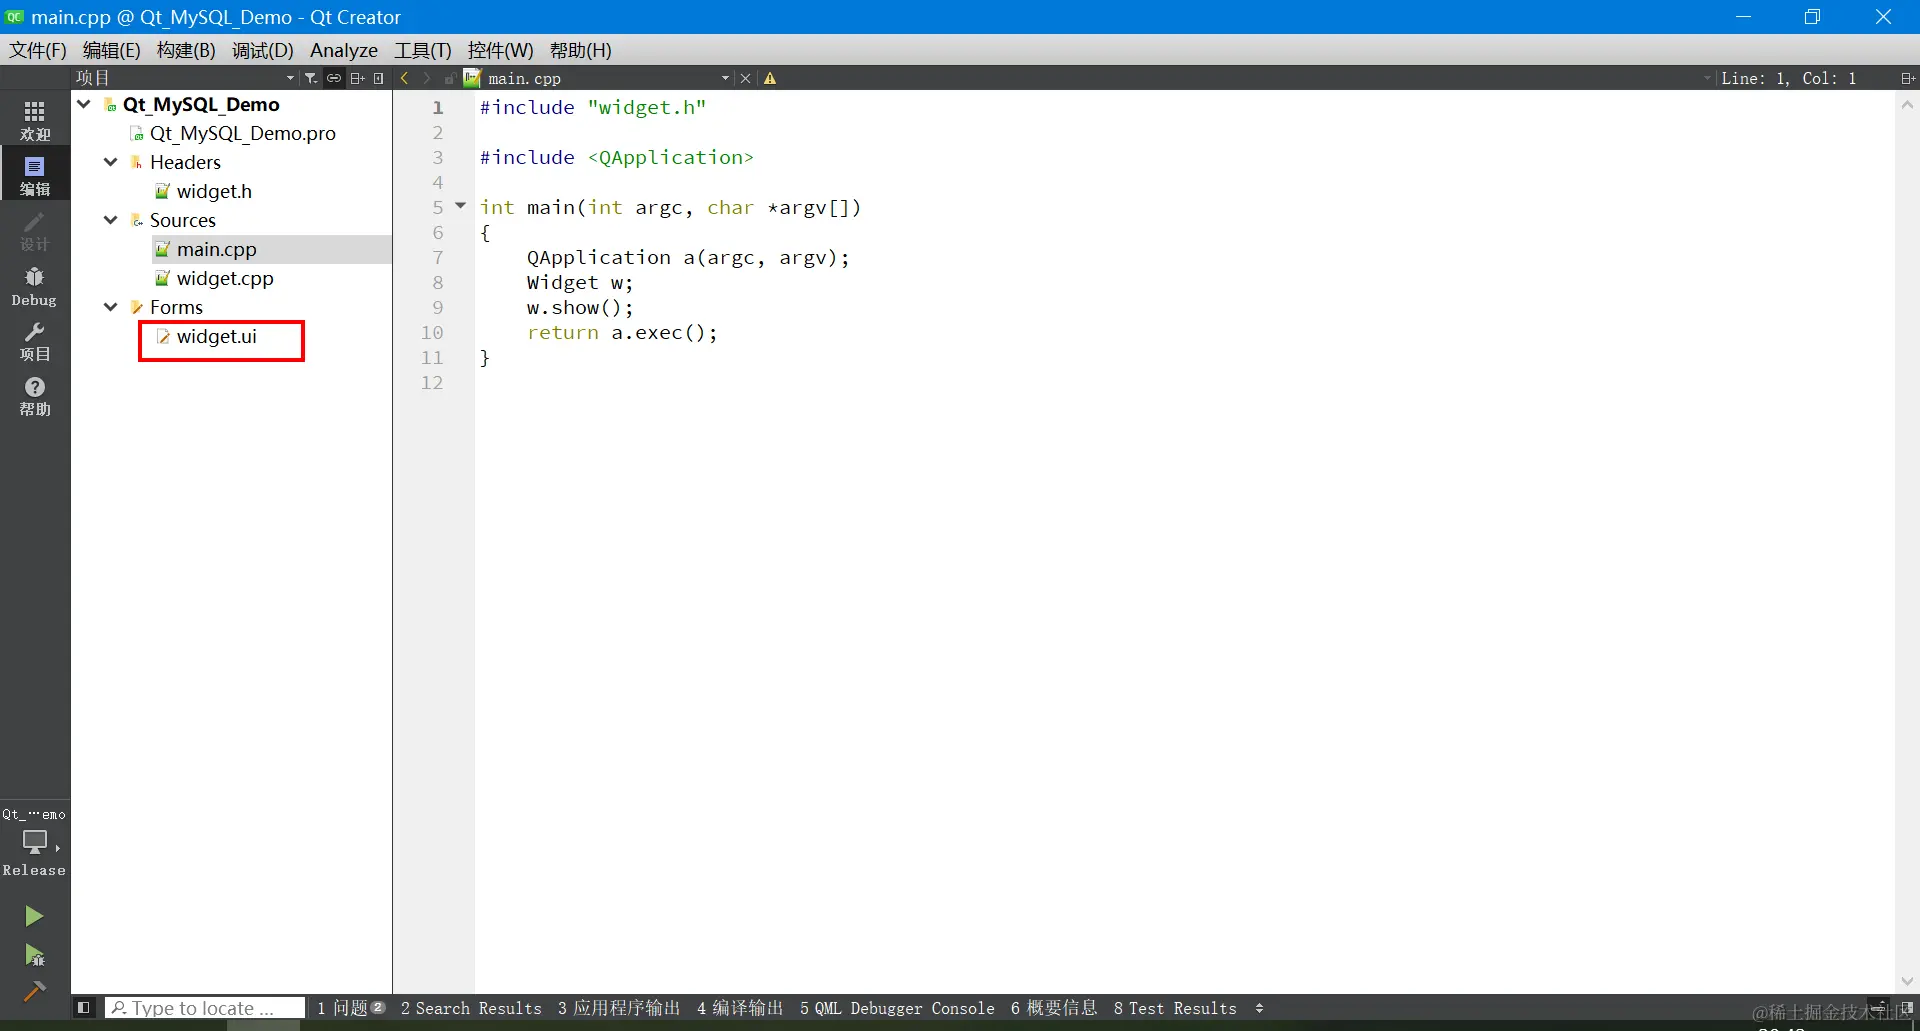Open the 构建(B) menu

pos(186,50)
